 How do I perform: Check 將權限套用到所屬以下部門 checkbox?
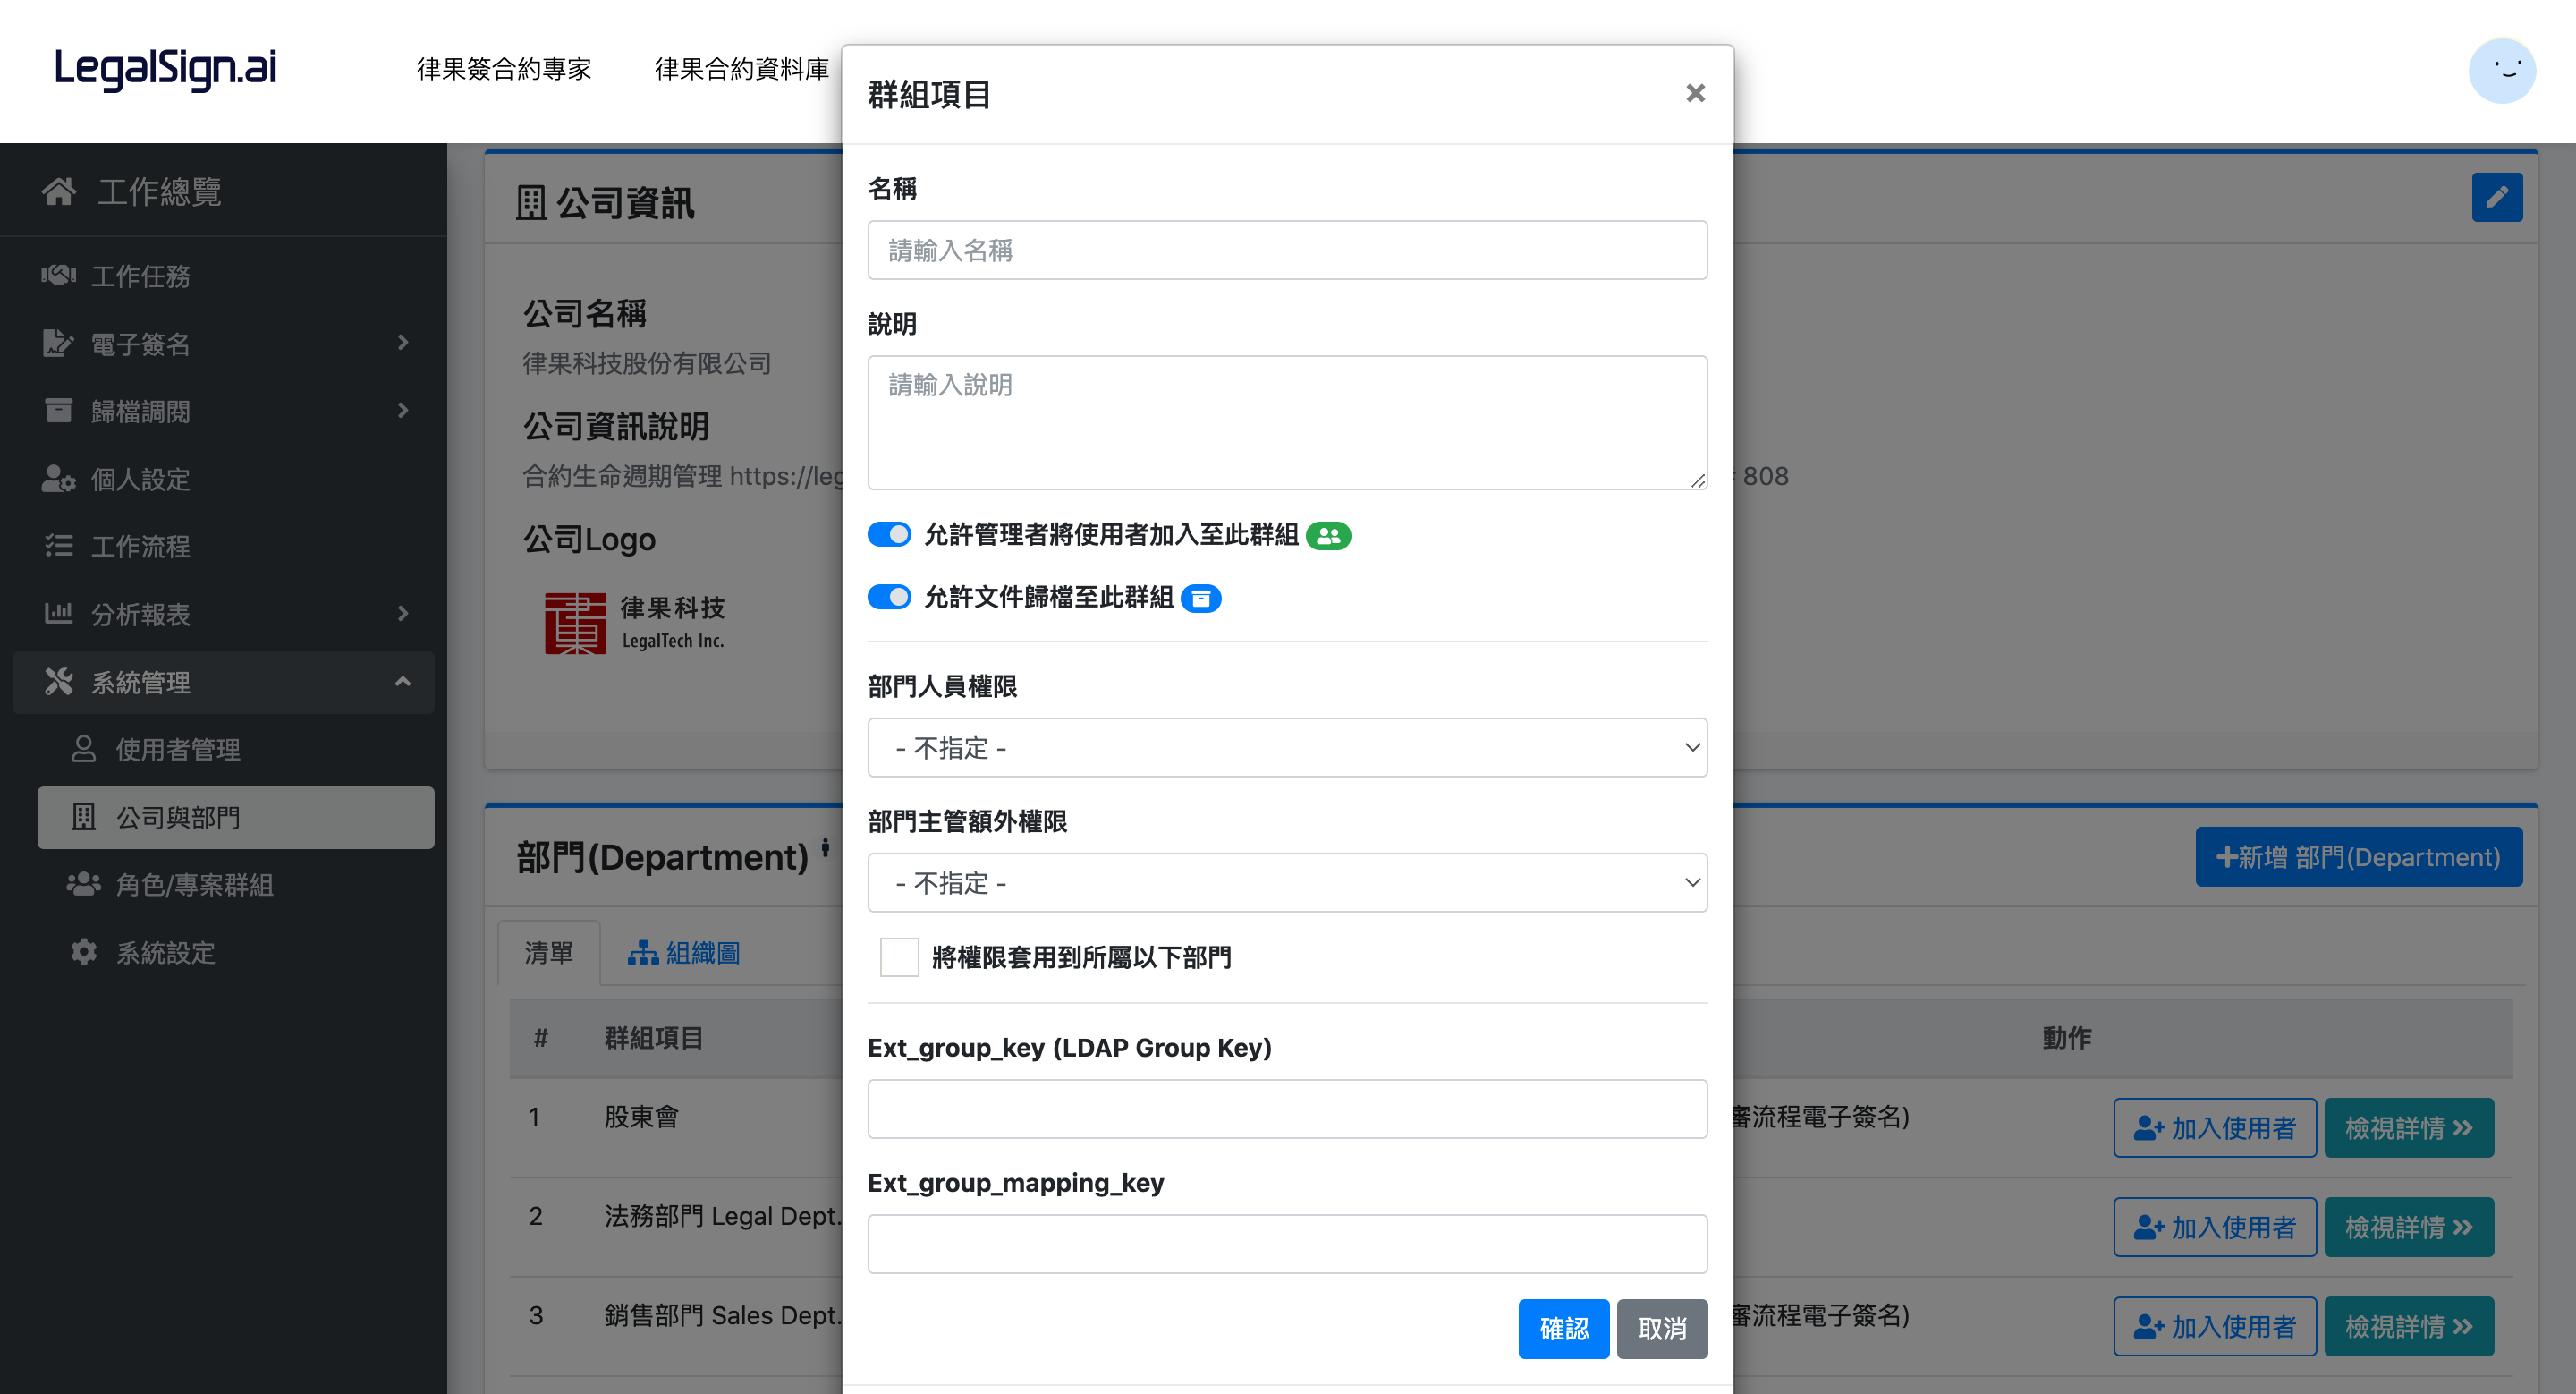[899, 957]
